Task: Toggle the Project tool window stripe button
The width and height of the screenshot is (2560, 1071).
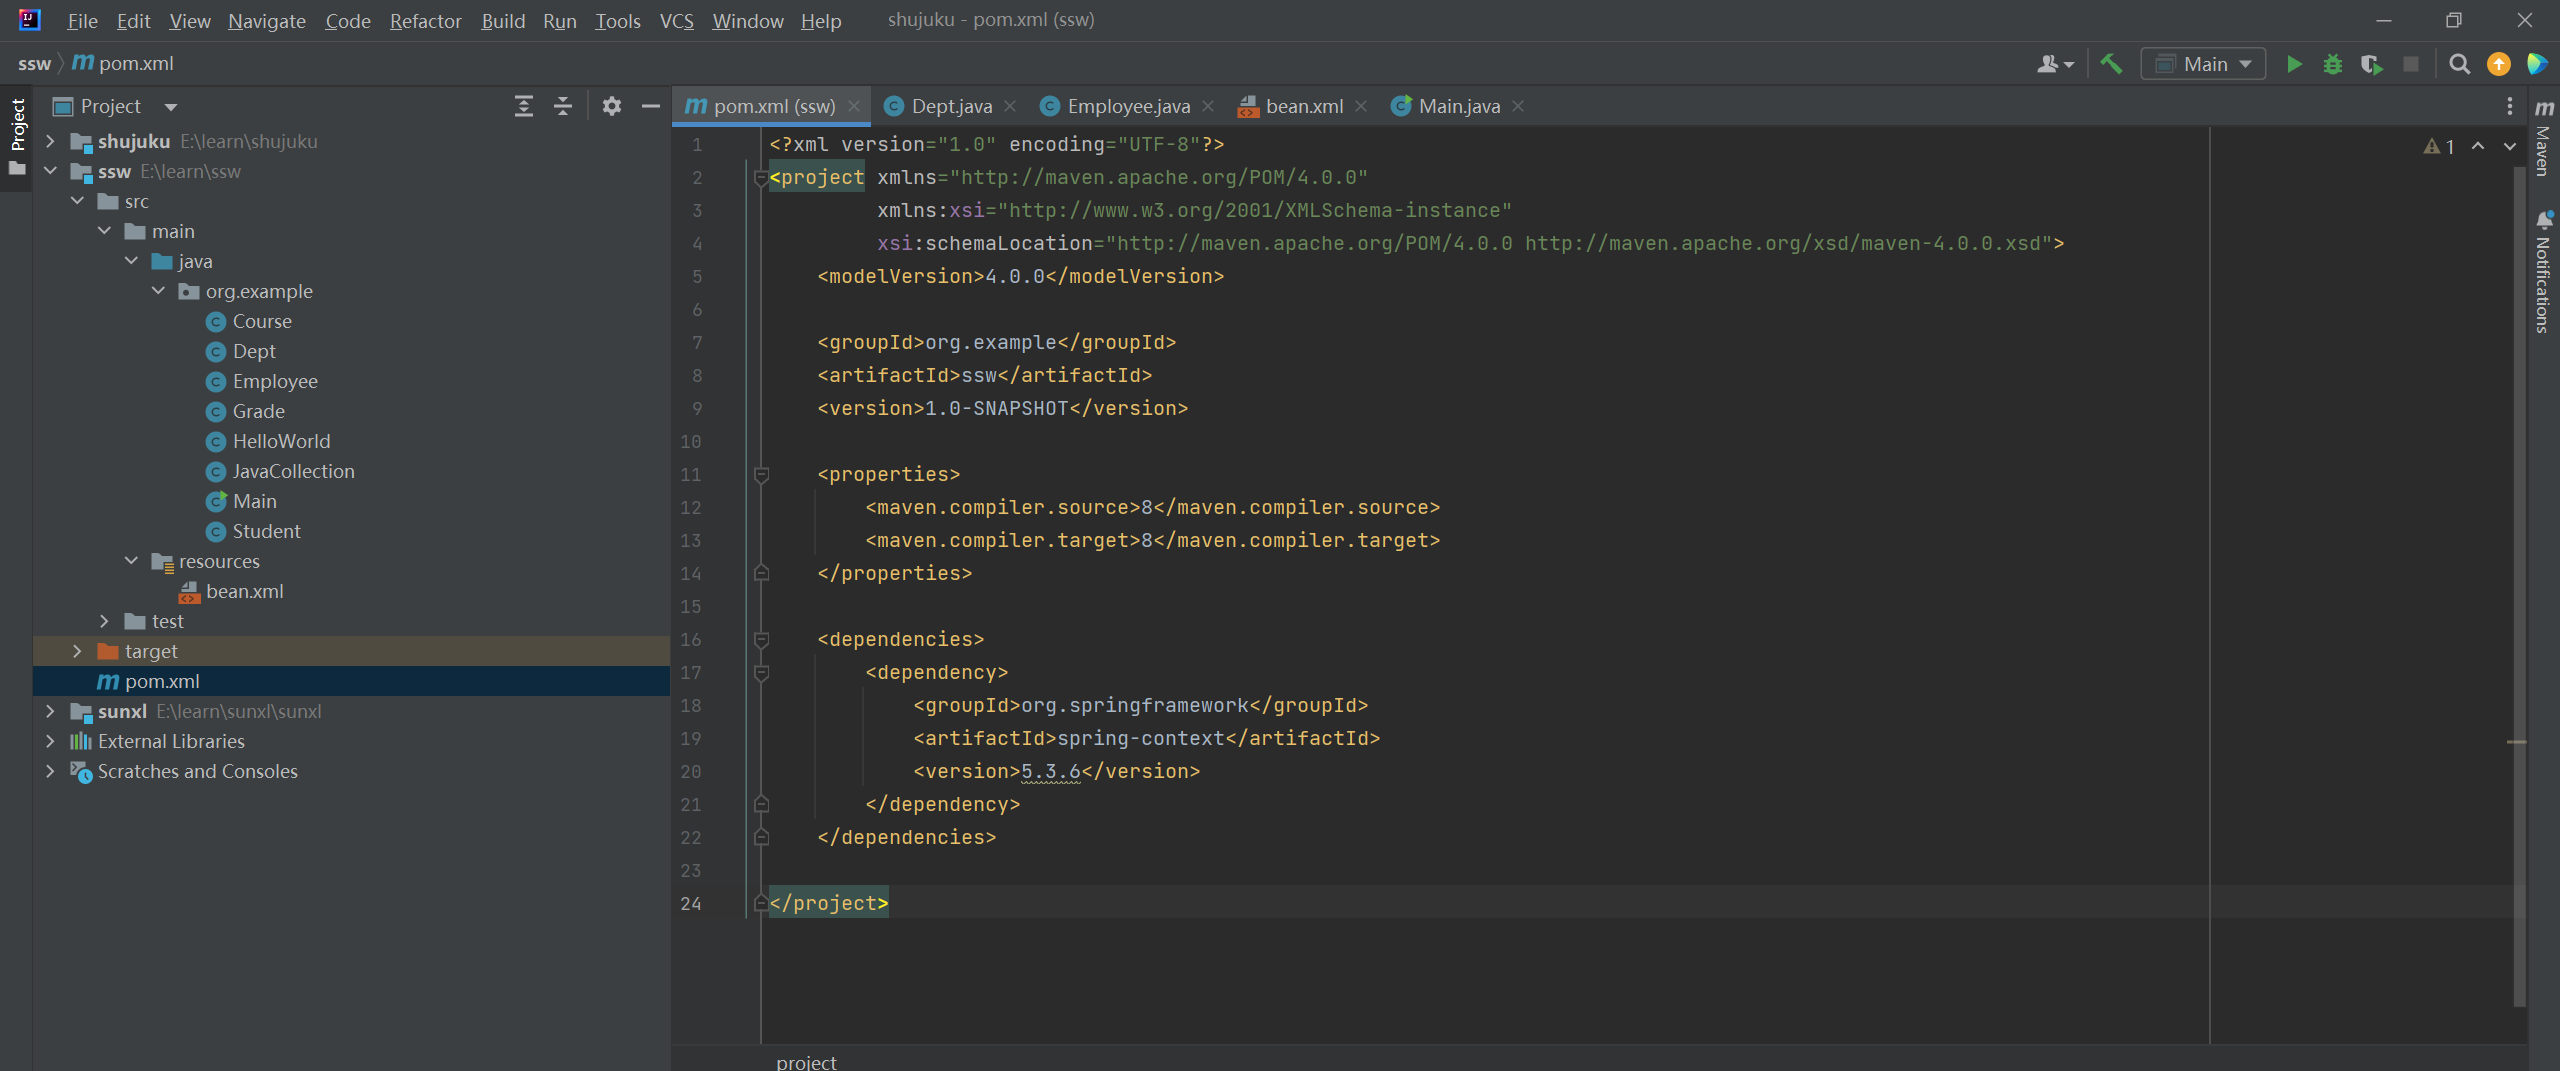Action: click(17, 125)
